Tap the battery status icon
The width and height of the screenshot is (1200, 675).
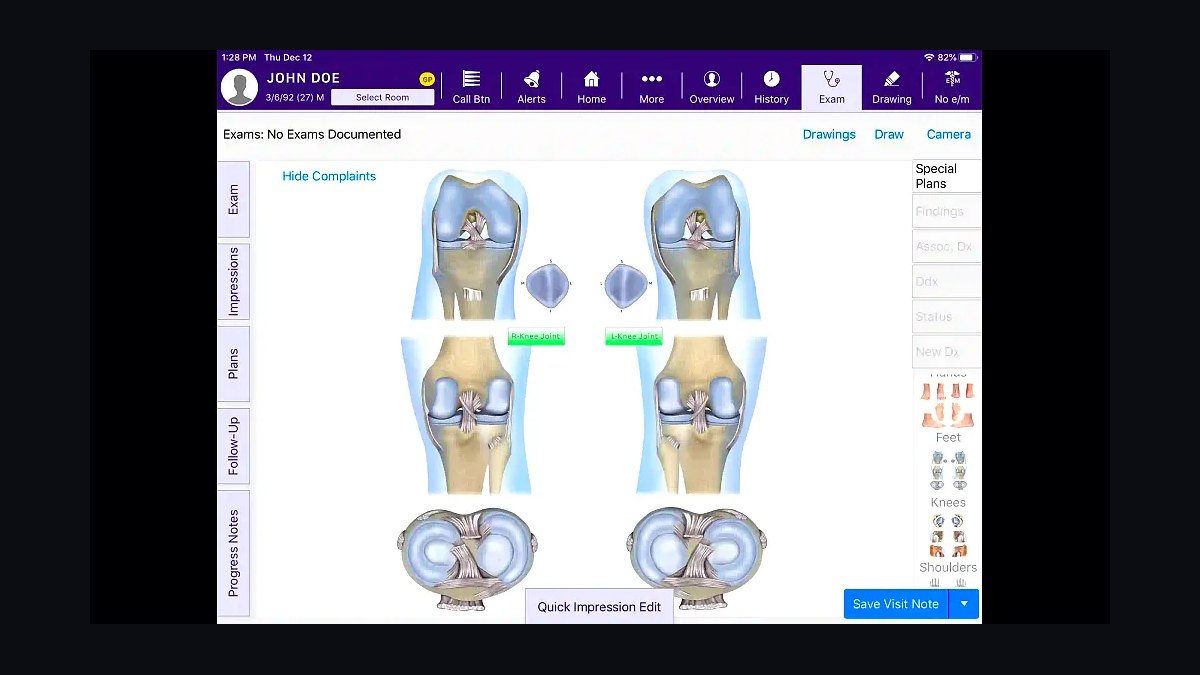pyautogui.click(x=967, y=58)
